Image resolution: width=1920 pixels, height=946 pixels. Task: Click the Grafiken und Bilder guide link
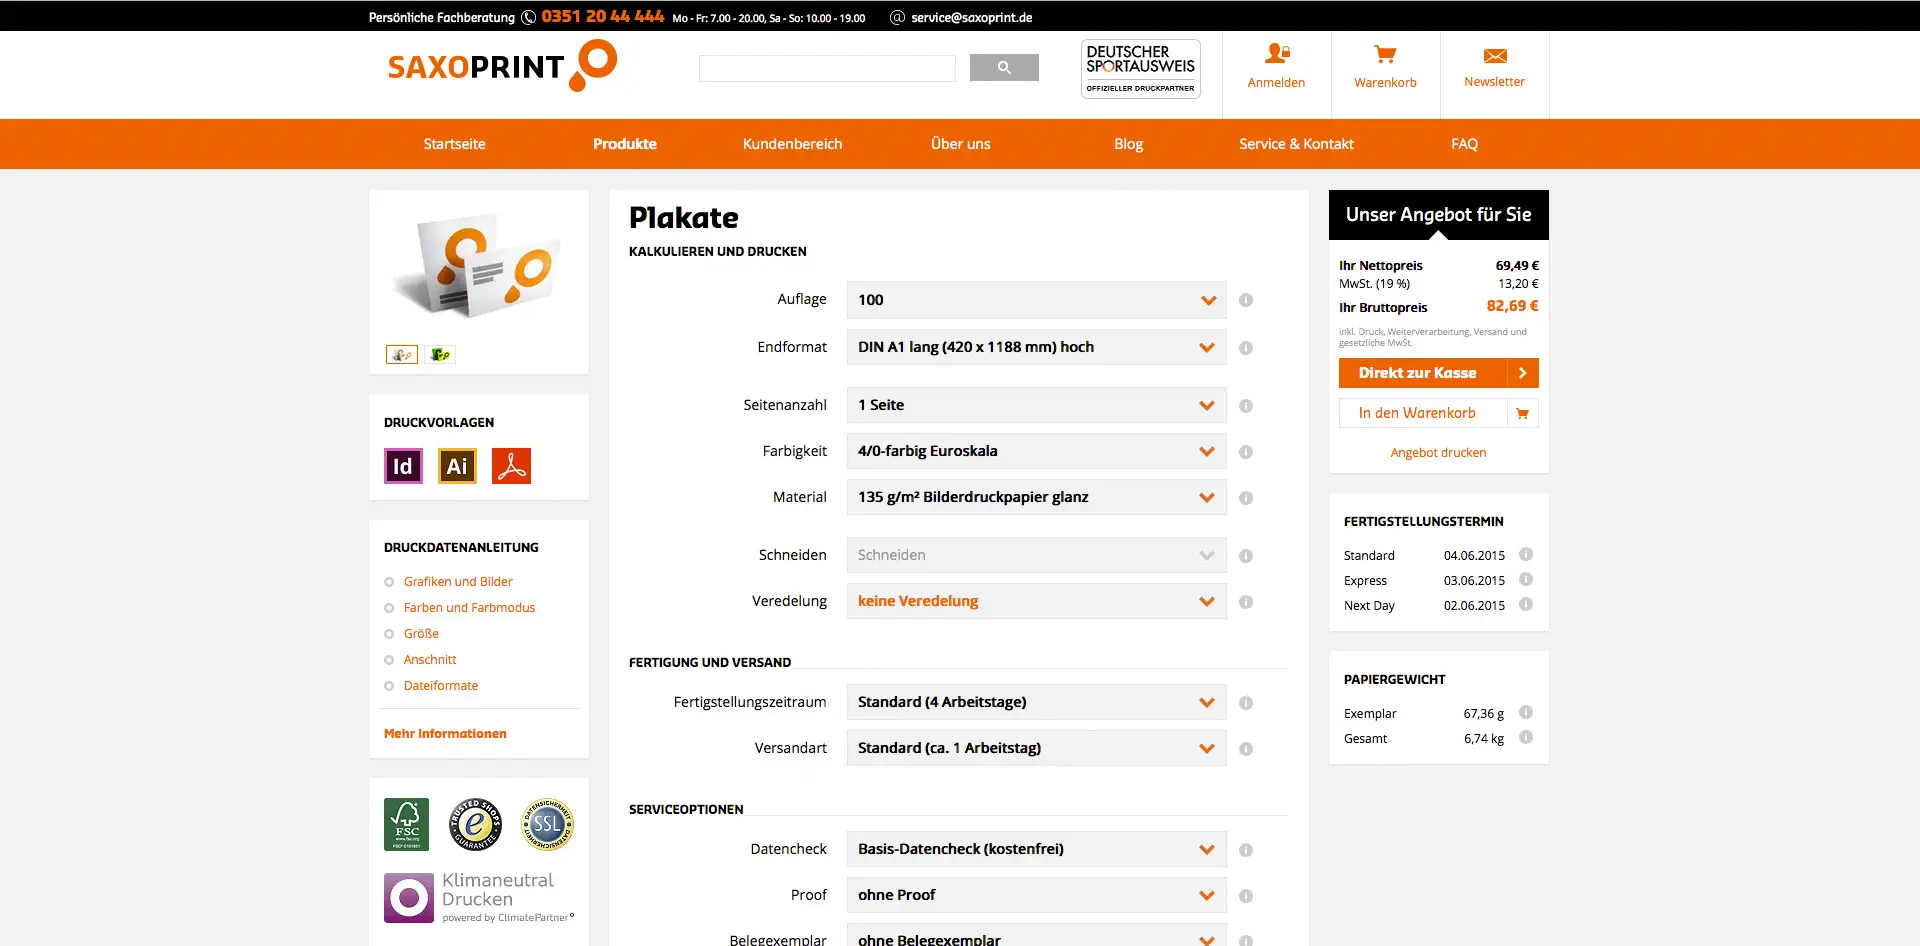(458, 581)
